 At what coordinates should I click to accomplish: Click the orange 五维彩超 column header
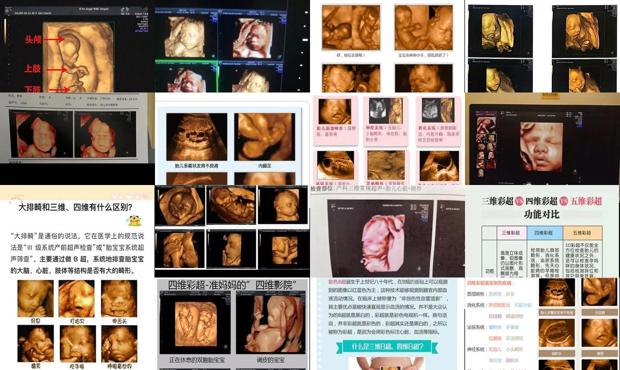(x=582, y=233)
